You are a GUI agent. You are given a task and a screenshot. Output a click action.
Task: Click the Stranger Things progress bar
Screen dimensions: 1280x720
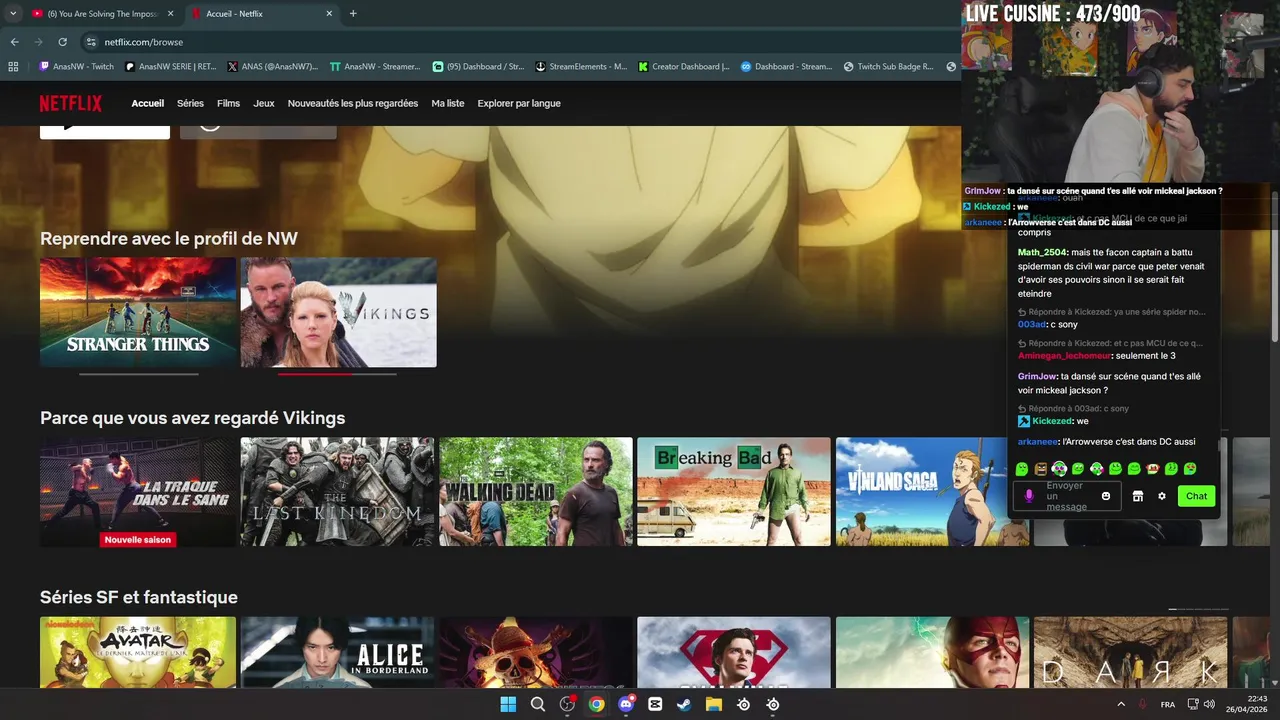pos(138,374)
